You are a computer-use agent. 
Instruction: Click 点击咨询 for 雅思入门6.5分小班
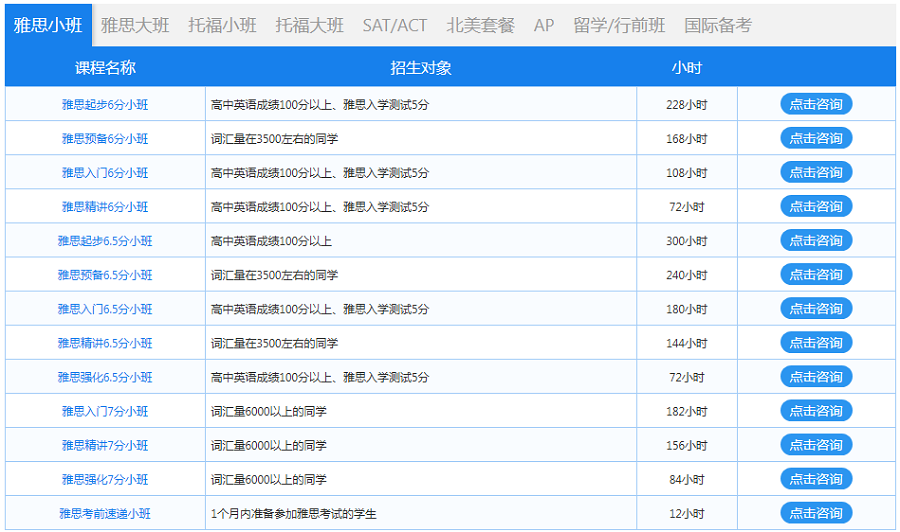click(816, 308)
